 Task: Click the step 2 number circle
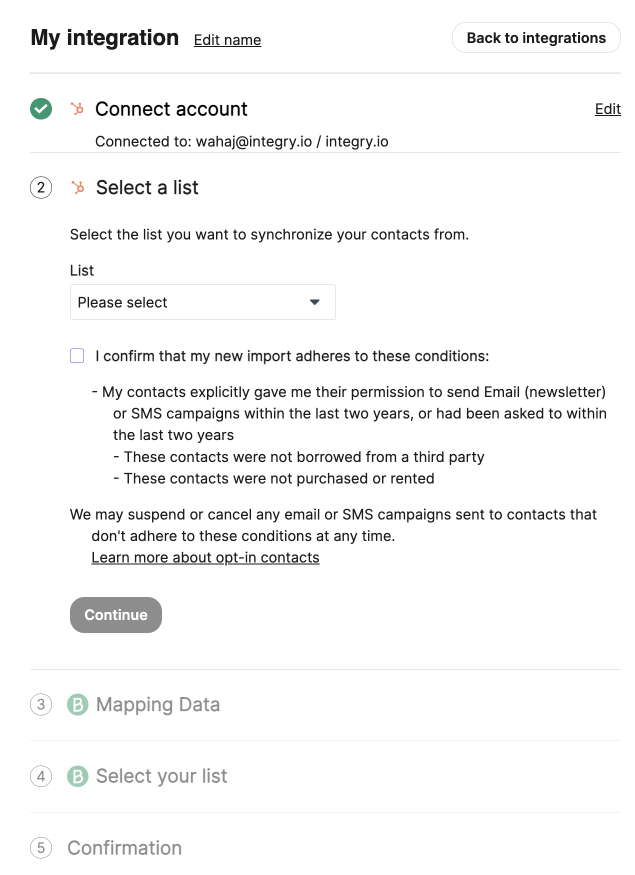41,187
